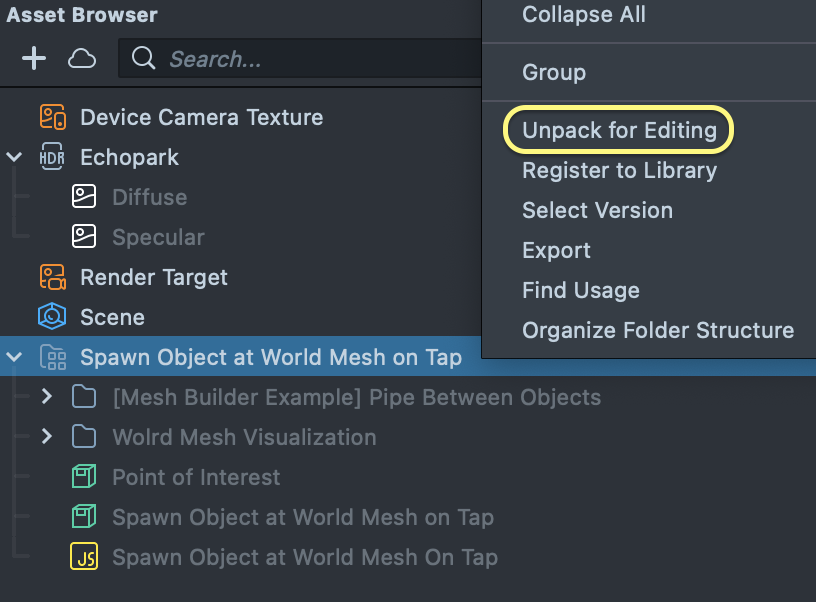Choose Organize Folder Structure option

coord(658,330)
